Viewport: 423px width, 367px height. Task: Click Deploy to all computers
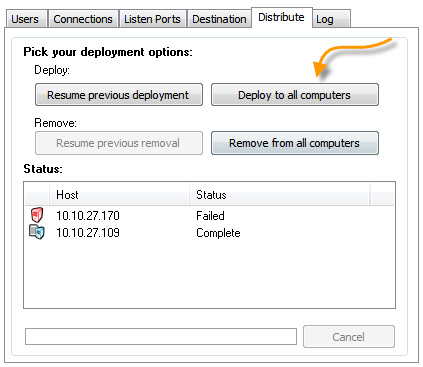tap(295, 95)
